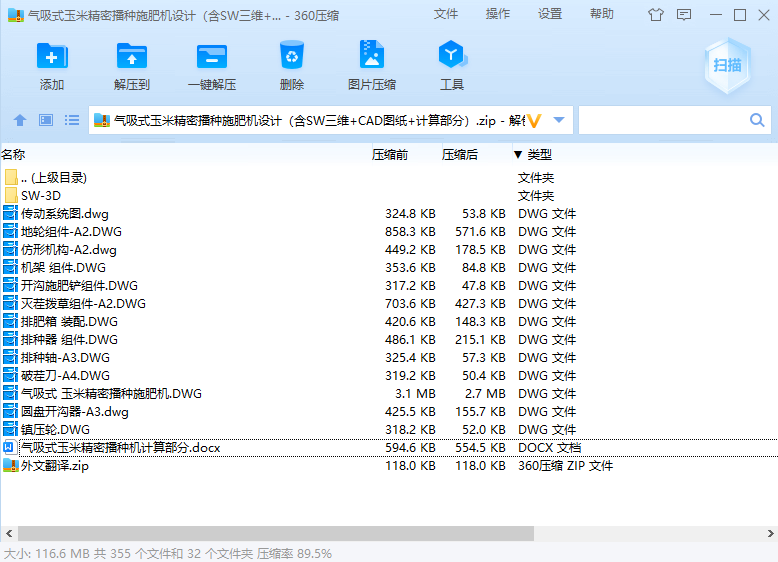Click the 扫描 (Scan) hexagon button

coord(727,65)
